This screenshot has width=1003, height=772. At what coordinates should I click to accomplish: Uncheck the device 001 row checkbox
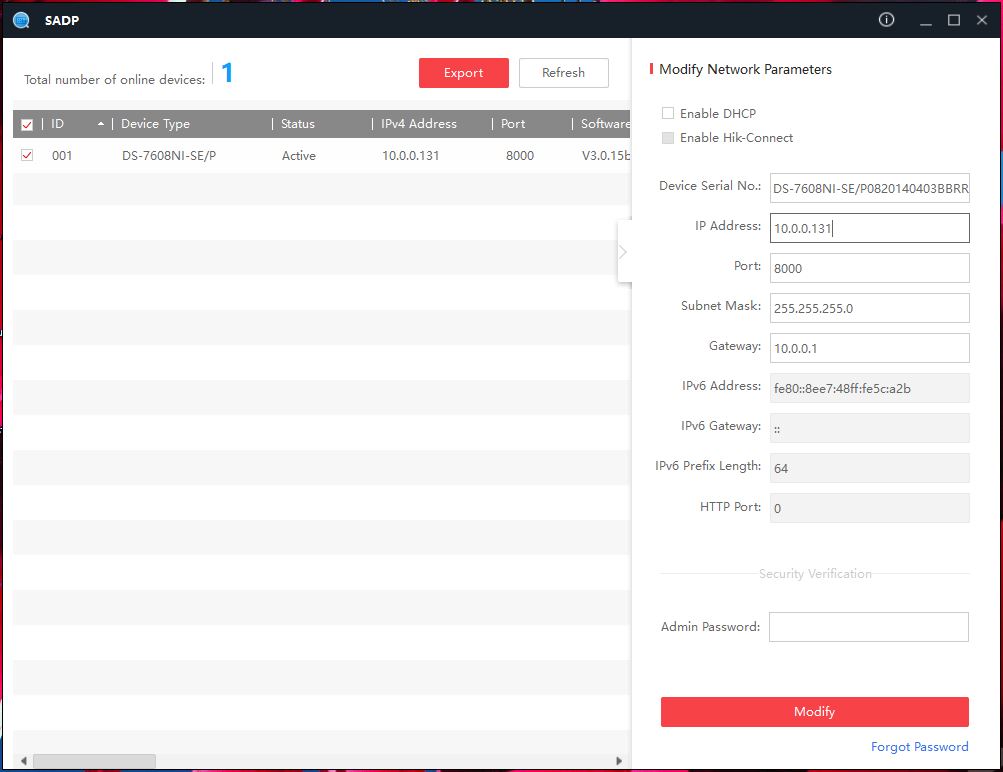27,155
